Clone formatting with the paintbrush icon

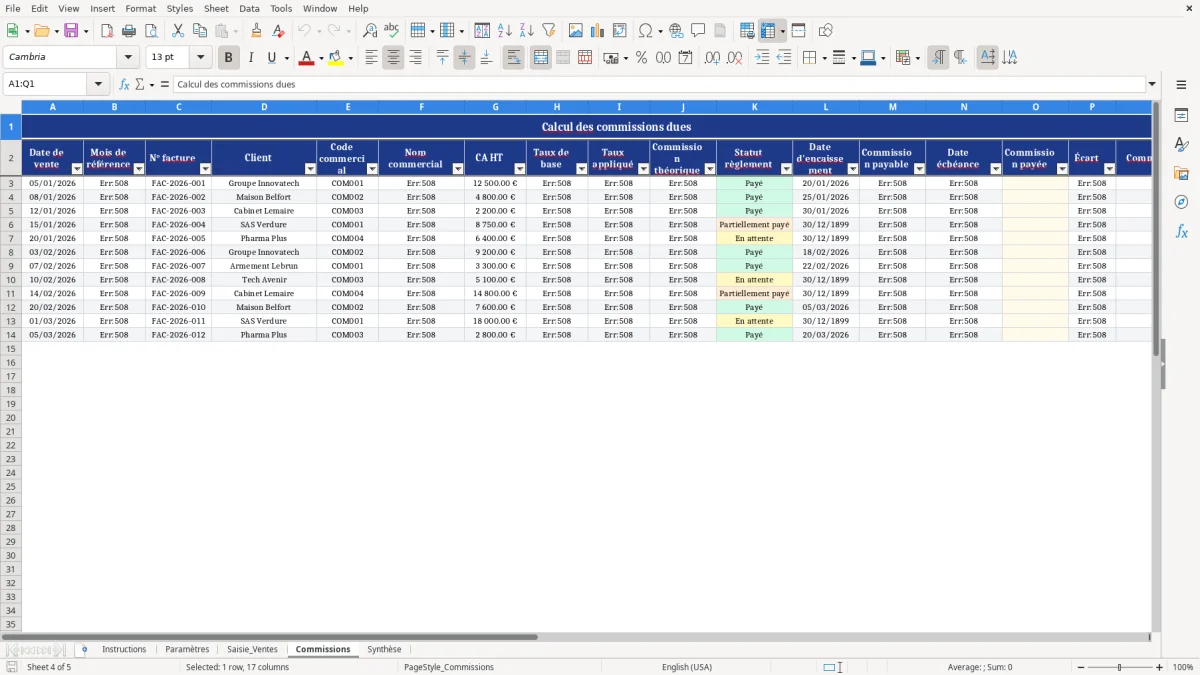tap(256, 31)
